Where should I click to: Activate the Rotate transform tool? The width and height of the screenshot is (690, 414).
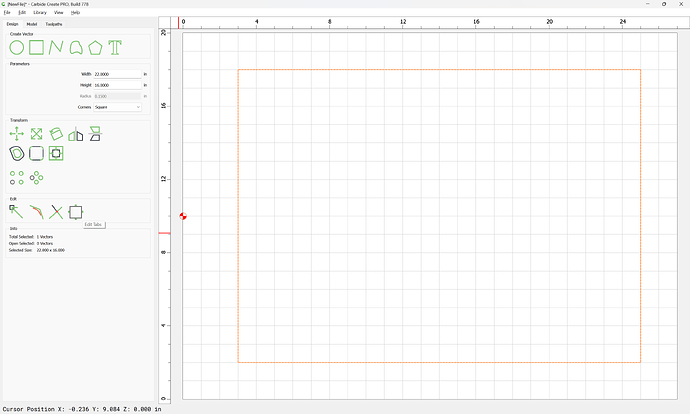[56, 134]
